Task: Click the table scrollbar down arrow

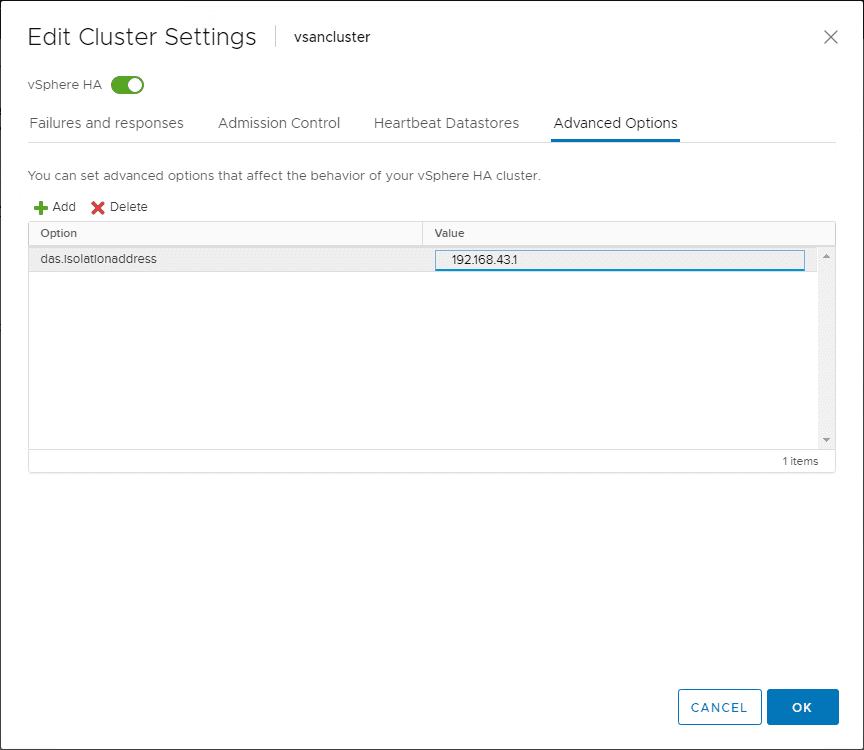Action: click(826, 439)
